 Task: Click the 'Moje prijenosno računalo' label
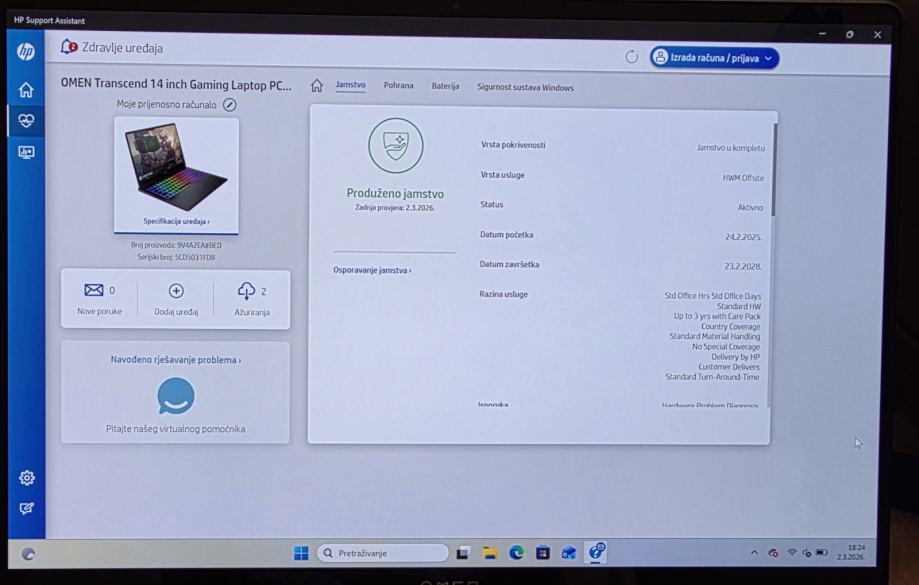pos(166,104)
